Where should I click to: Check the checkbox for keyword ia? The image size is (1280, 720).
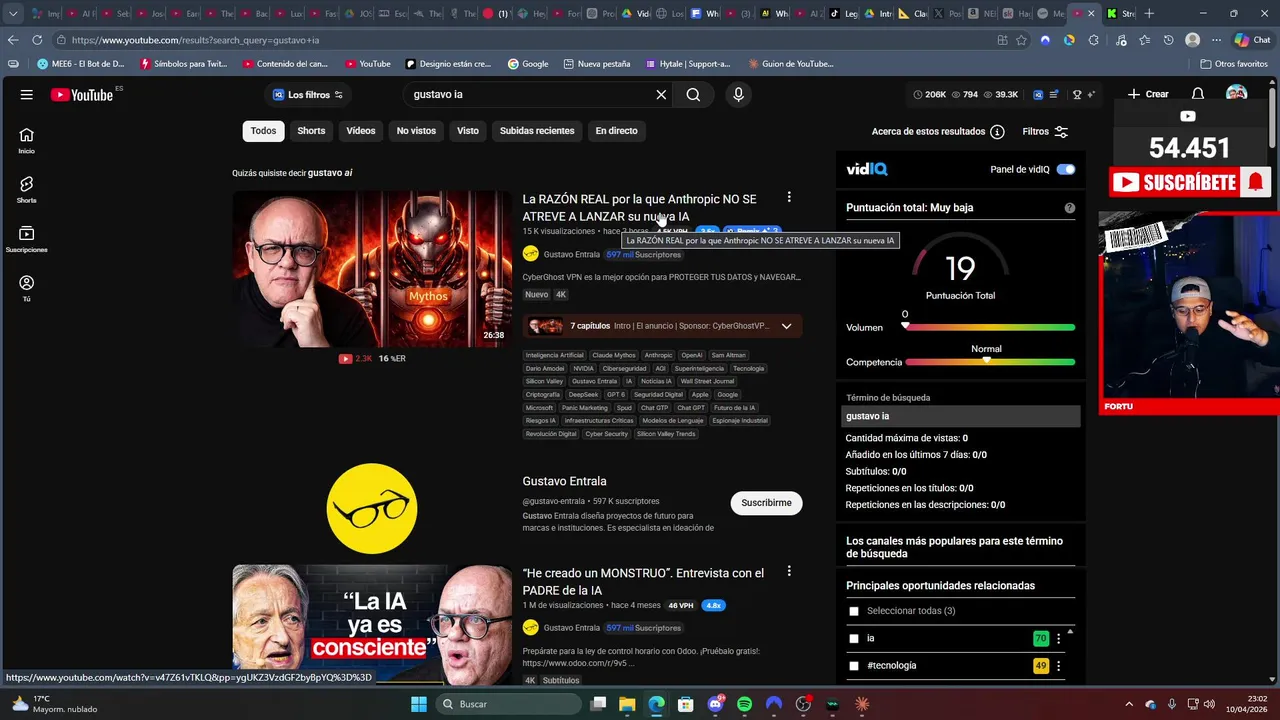pos(854,638)
